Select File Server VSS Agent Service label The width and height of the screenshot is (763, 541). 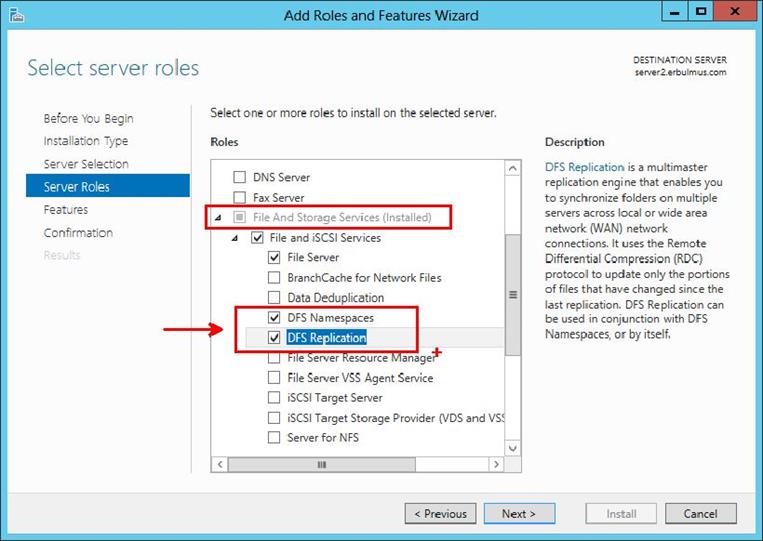[360, 378]
